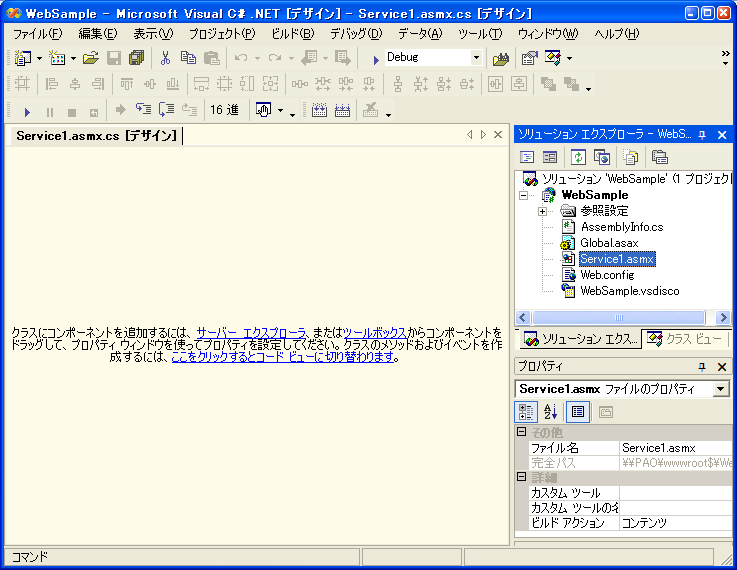Click the View Code icon in Solution Explorer
The width and height of the screenshot is (737, 570).
pyautogui.click(x=527, y=157)
